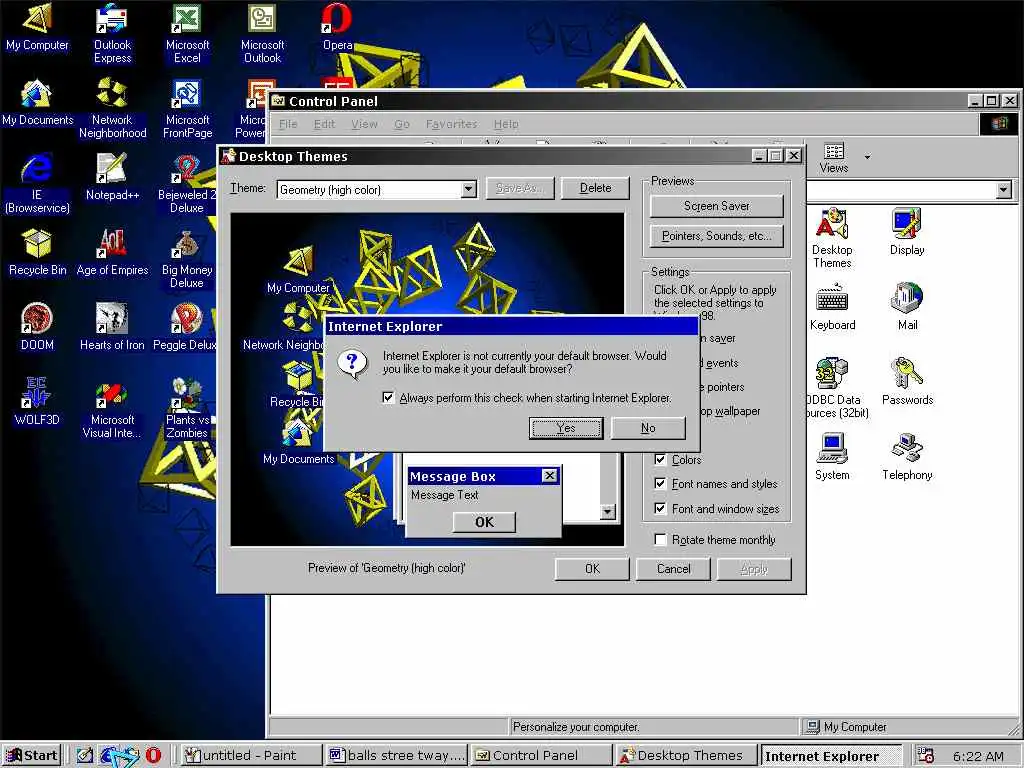The width and height of the screenshot is (1024, 768).
Task: Open the Edit menu in Control Panel
Action: click(x=324, y=124)
